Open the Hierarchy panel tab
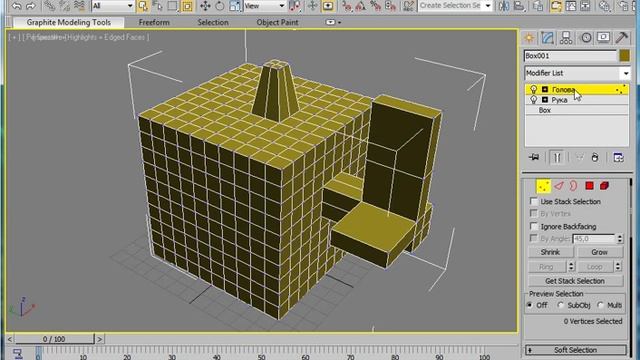The height and width of the screenshot is (360, 640). pyautogui.click(x=566, y=38)
